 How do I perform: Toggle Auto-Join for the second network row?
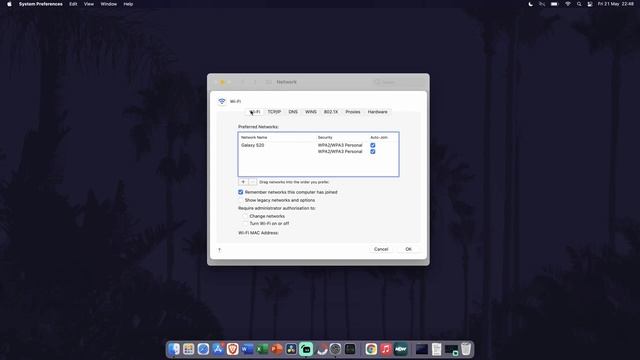(x=373, y=151)
